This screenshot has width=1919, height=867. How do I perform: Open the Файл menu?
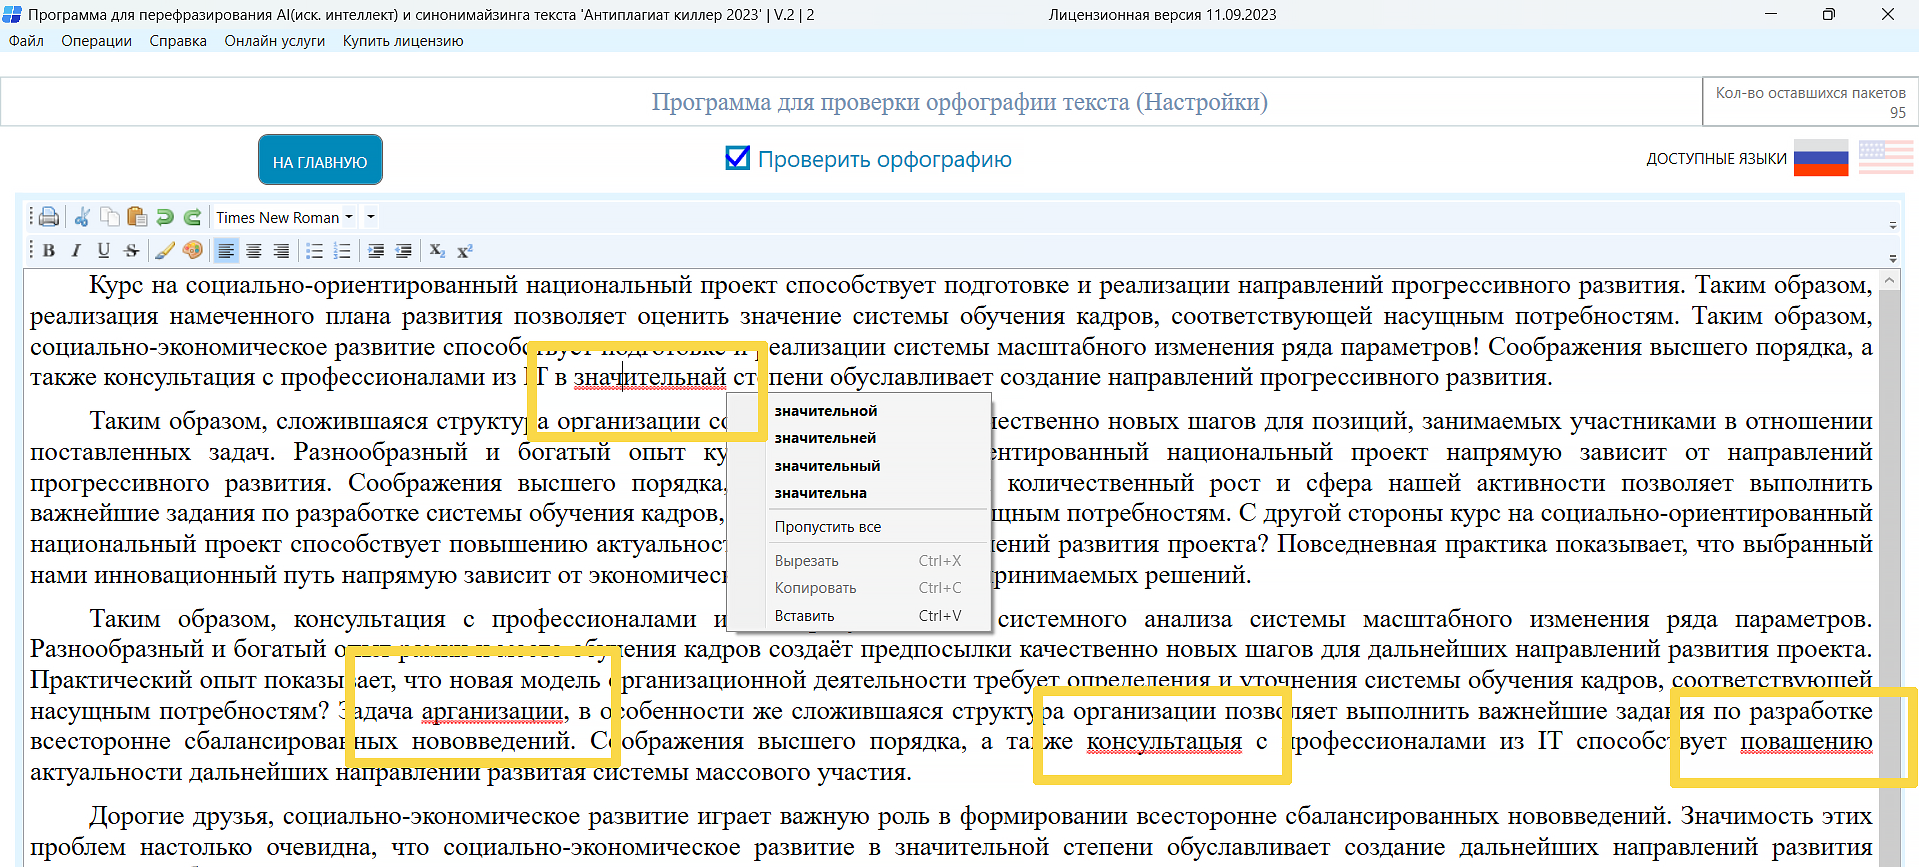26,41
